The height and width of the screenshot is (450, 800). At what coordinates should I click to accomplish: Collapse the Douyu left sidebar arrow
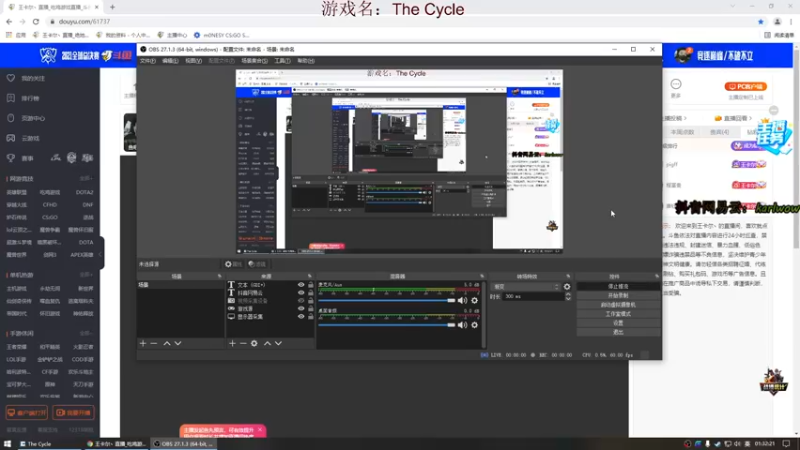click(100, 254)
